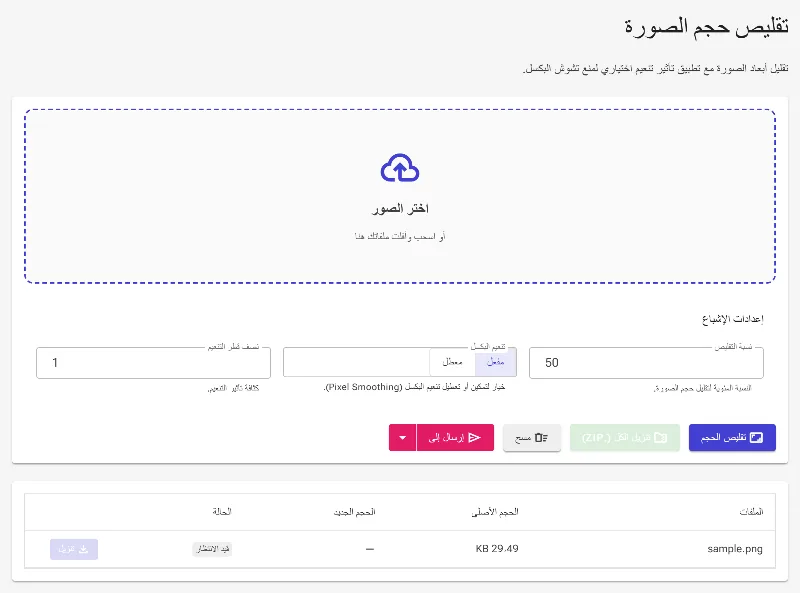Click the 'قيد الانتظار' pending status chip
Screen dimensions: 800x593
click(212, 549)
